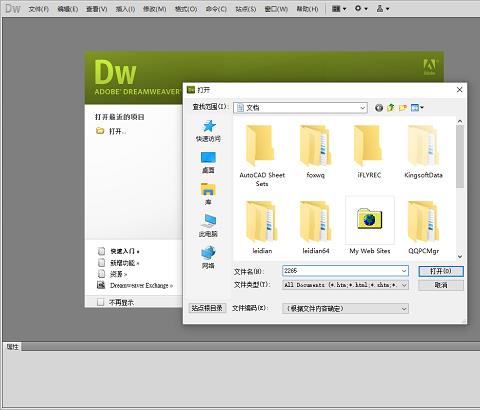The width and height of the screenshot is (480, 410).
Task: Click the document icon in look-in box
Action: click(240, 108)
